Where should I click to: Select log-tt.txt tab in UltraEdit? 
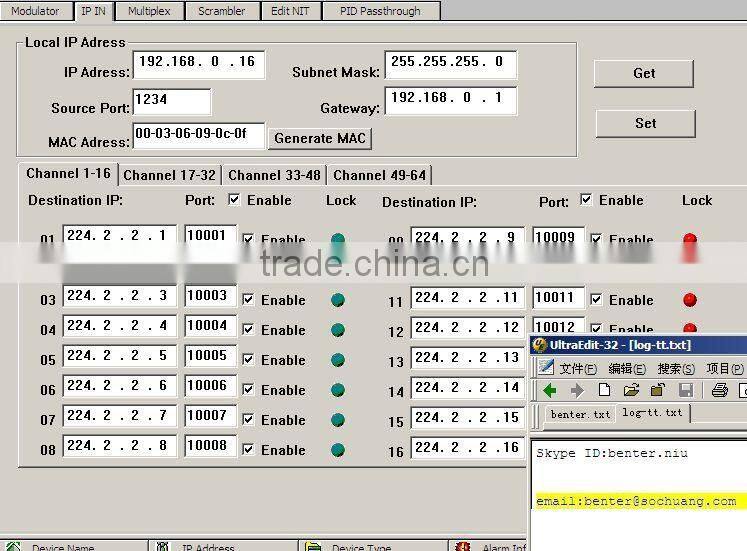click(x=653, y=413)
